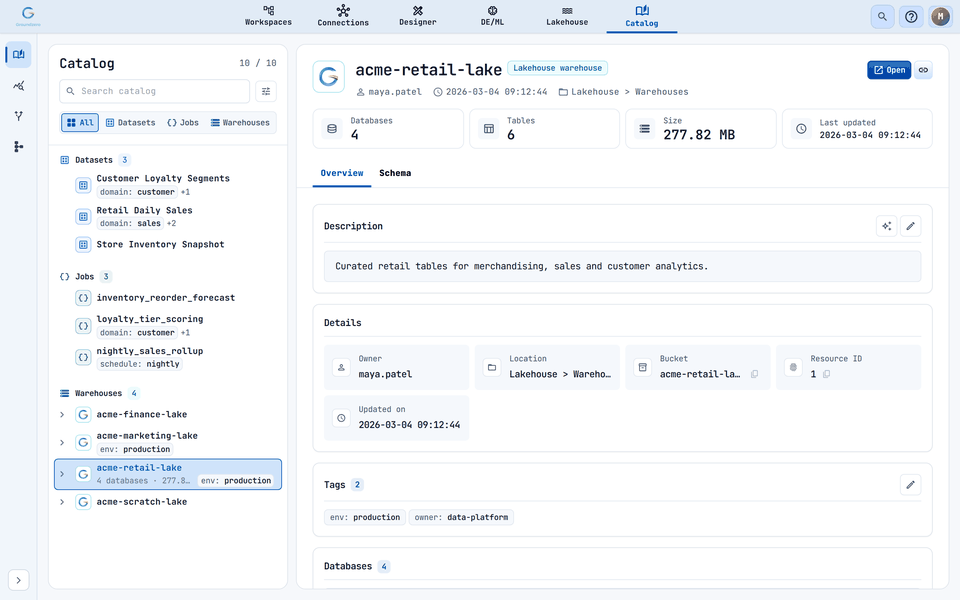Screen dimensions: 960x600
Task: Filter catalog to All items
Action: click(x=80, y=122)
